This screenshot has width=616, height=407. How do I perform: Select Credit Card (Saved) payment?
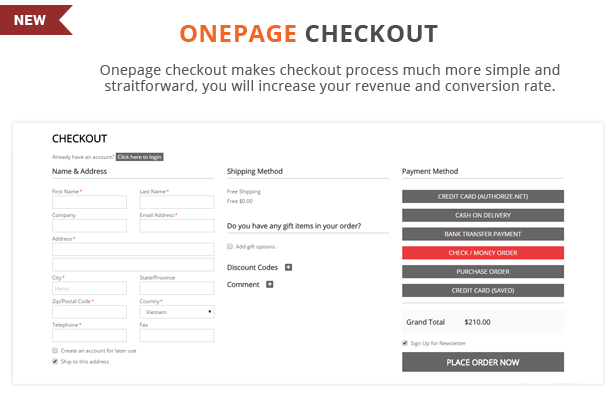[483, 291]
